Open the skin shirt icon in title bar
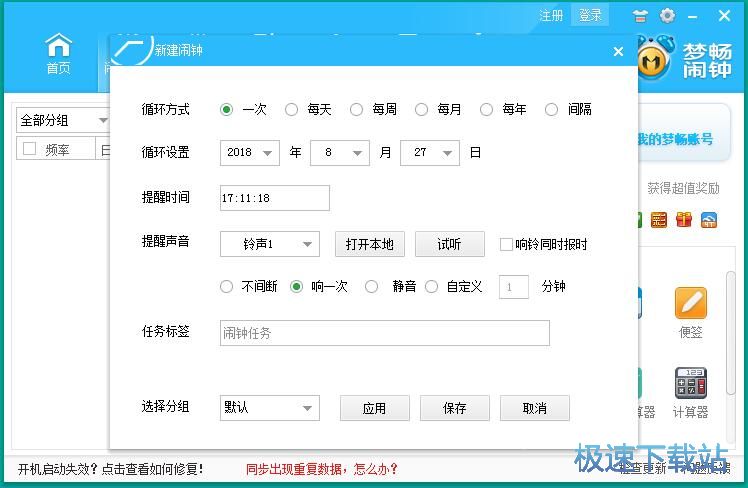Viewport: 748px width, 488px height. (640, 16)
